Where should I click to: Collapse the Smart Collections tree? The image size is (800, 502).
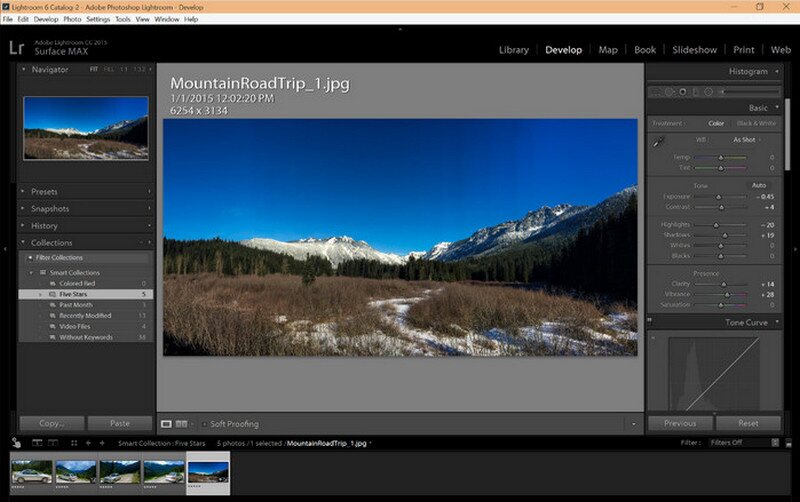pos(32,272)
